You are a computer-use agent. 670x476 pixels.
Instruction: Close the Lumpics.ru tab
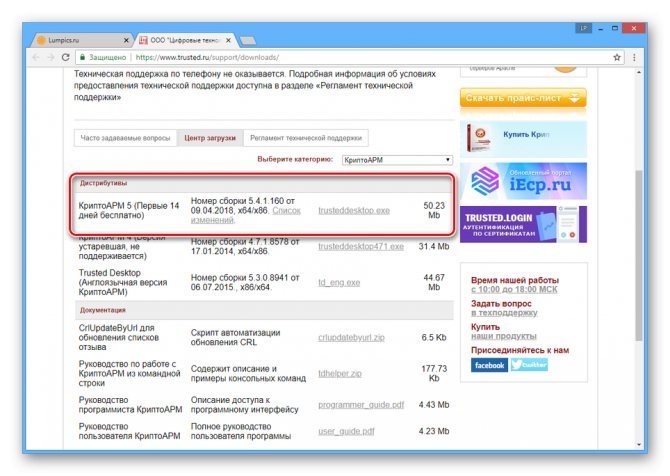(x=126, y=40)
